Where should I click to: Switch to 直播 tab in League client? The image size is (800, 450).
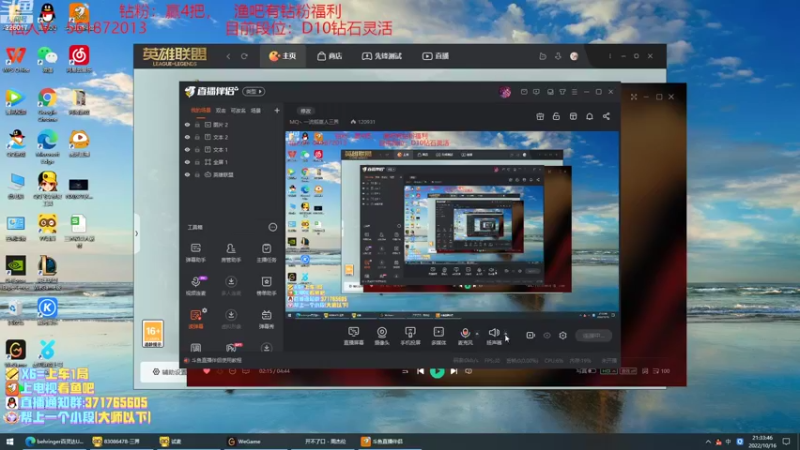[x=435, y=56]
